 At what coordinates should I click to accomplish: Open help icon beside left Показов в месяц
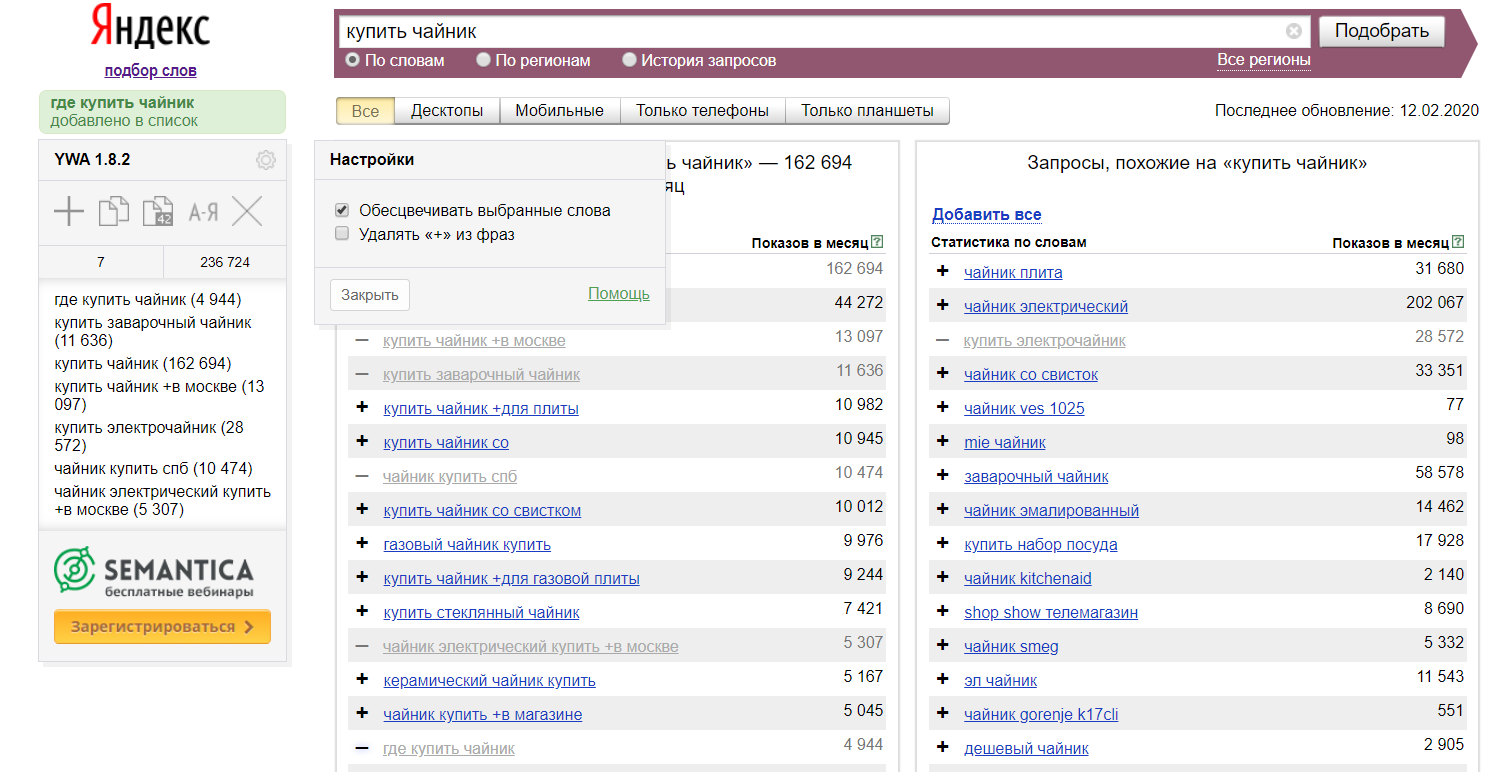pyautogui.click(x=877, y=242)
